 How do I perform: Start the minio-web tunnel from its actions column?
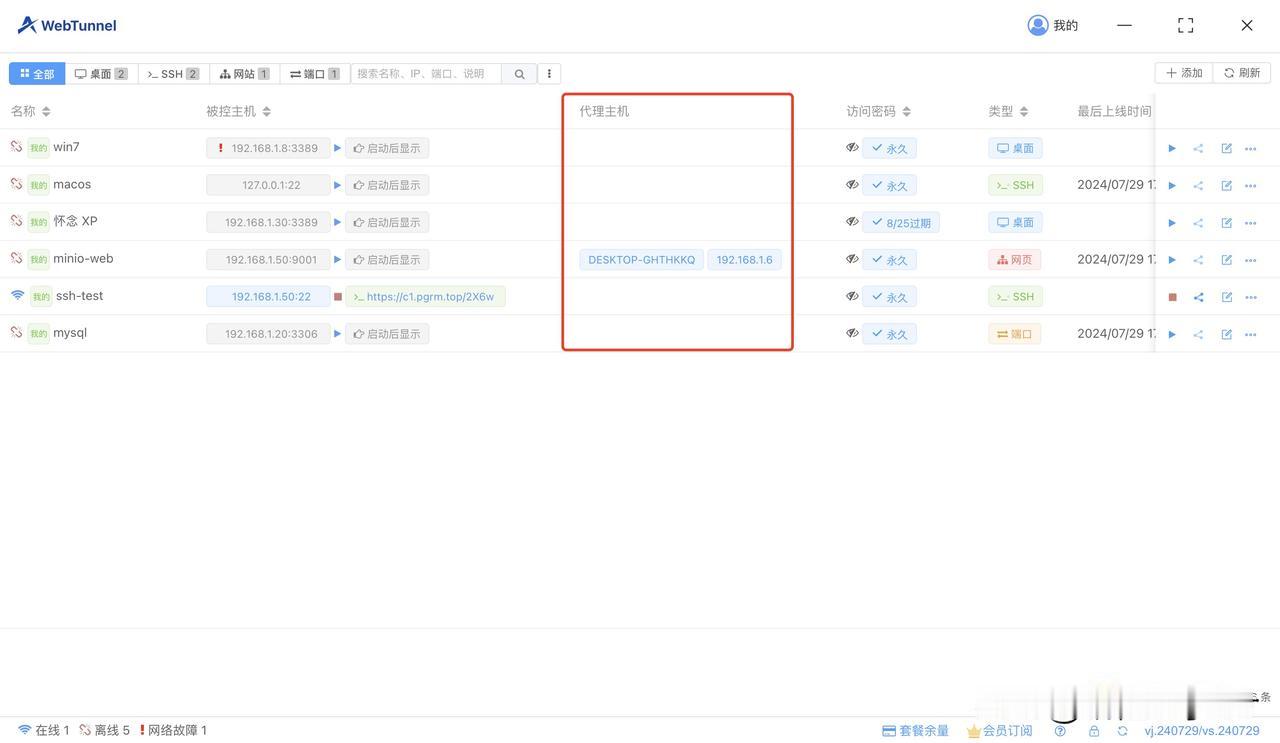[1172, 260]
